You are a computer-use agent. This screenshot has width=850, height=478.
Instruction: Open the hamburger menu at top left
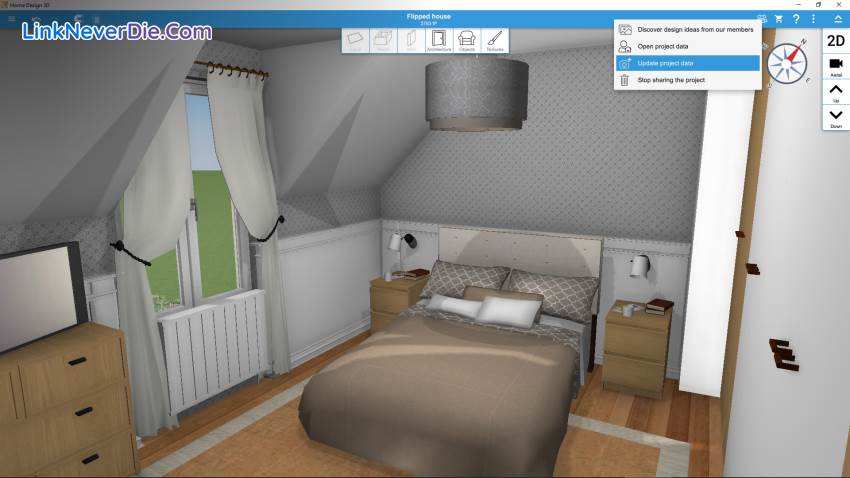pos(12,19)
